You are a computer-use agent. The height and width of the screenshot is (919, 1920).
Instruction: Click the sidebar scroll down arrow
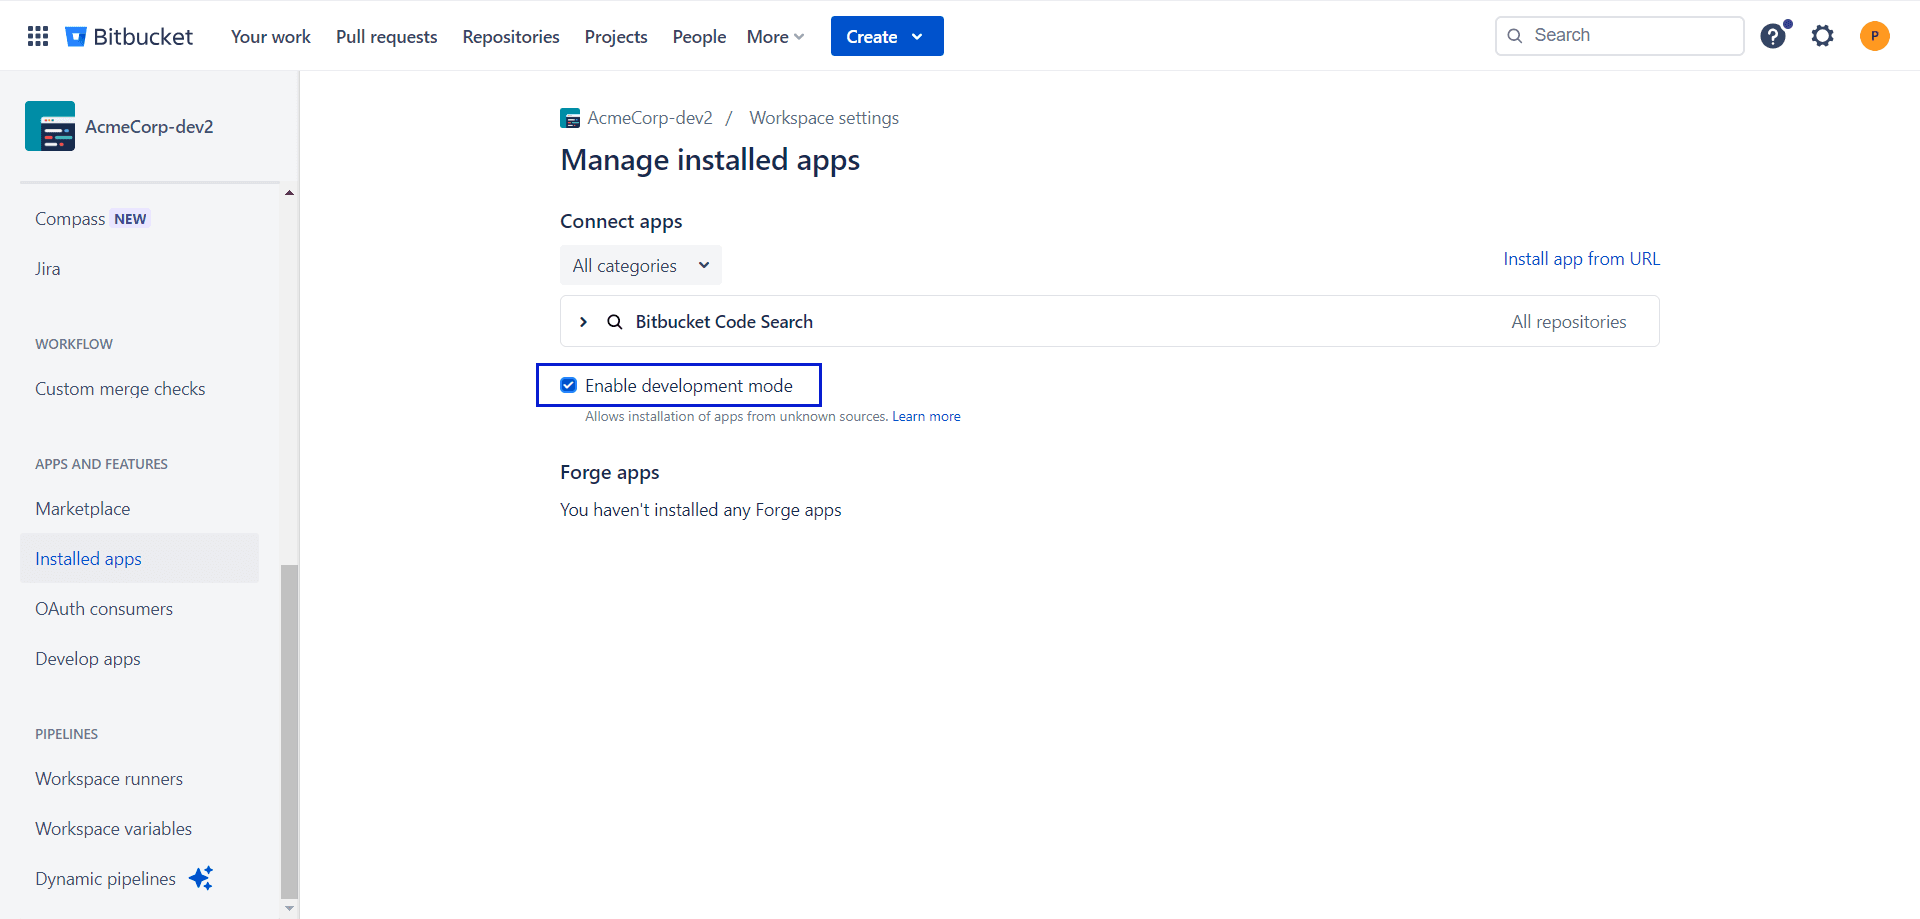[x=289, y=909]
